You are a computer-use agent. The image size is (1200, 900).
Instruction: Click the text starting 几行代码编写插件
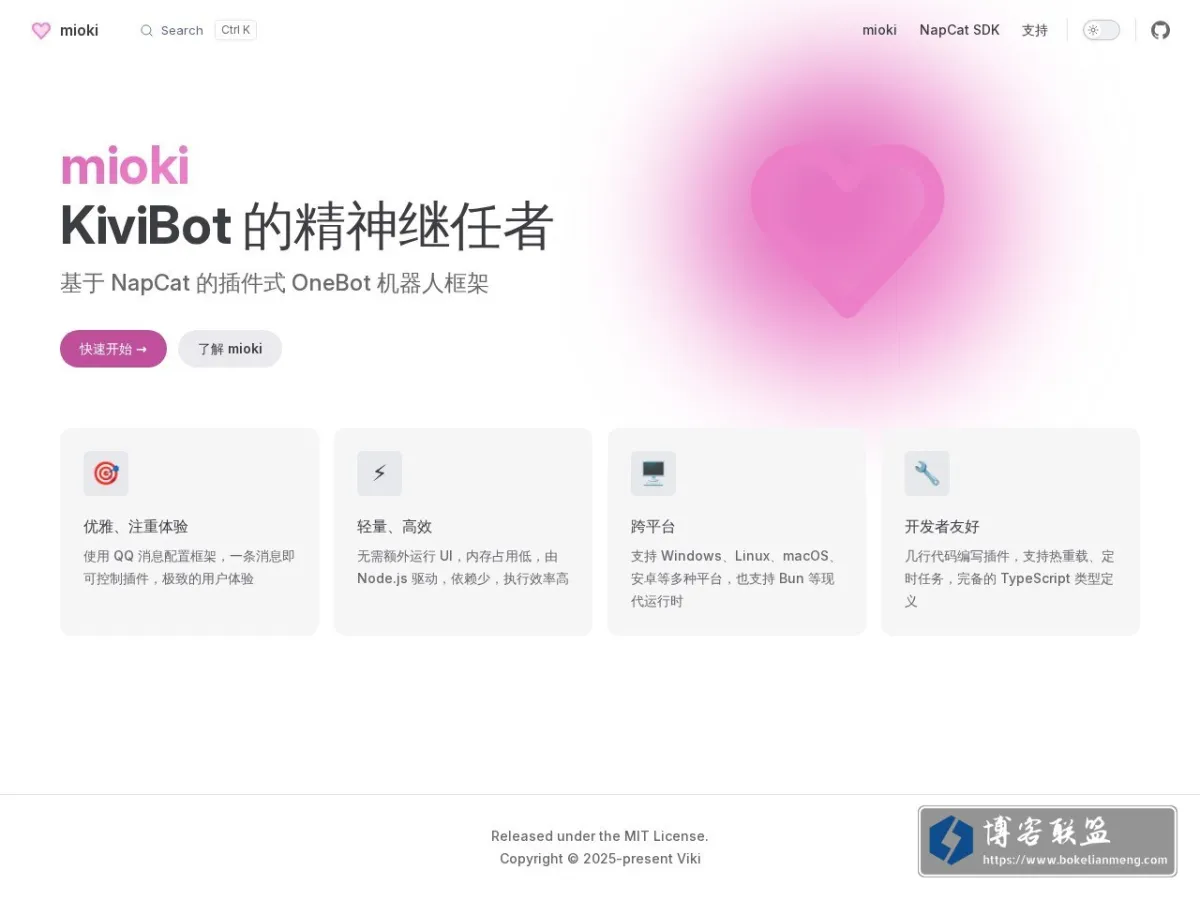[1009, 578]
